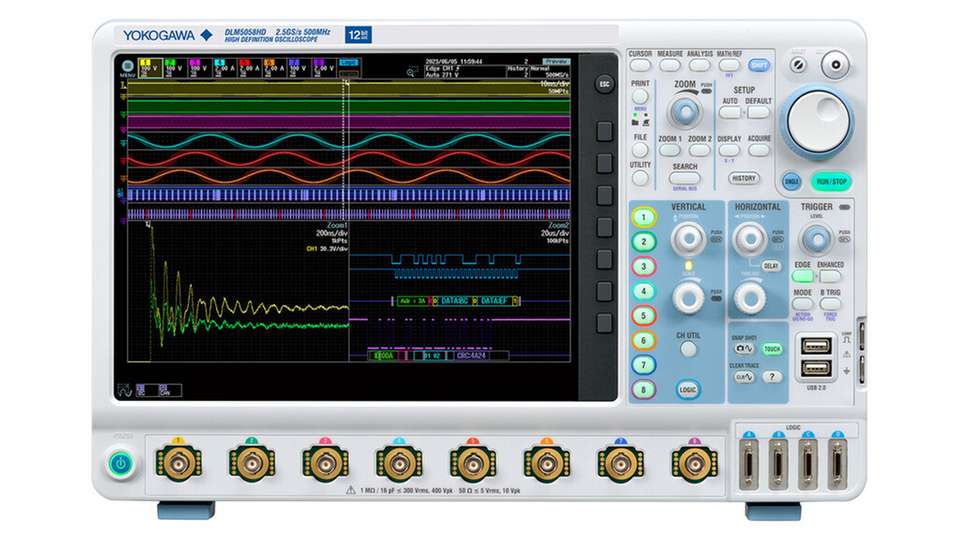Push the round PRINT button

pos(640,97)
